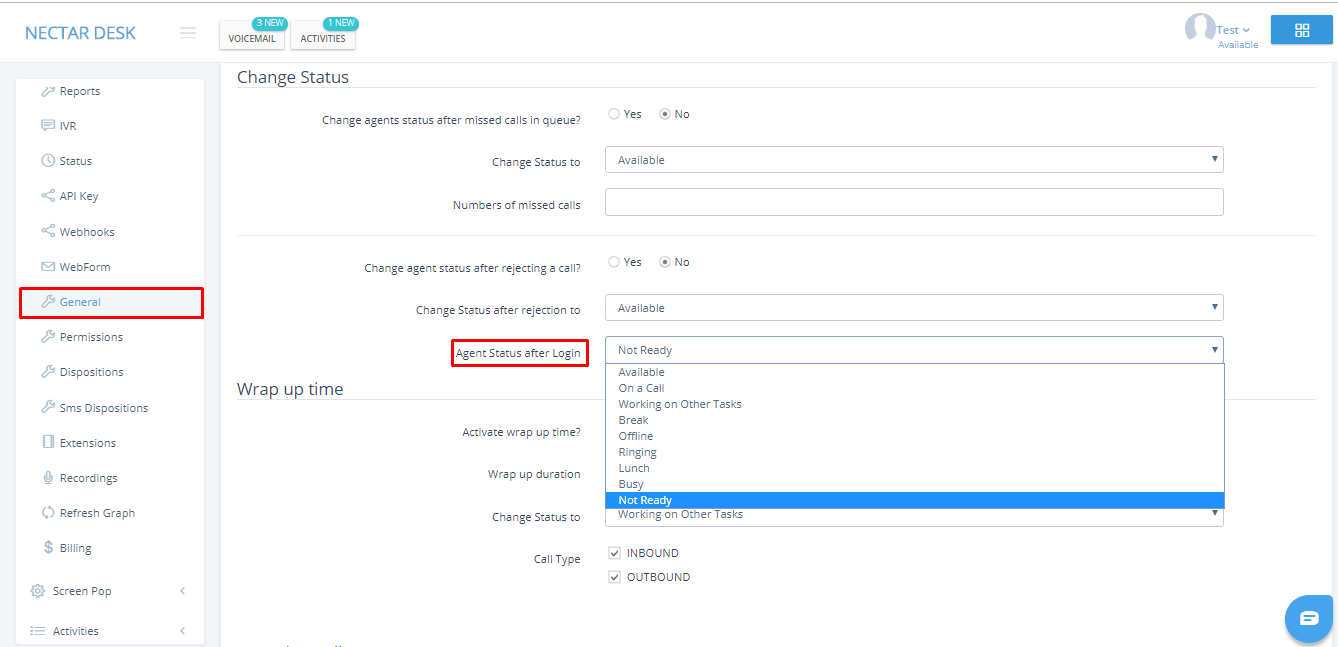Open the Reports sidebar link
1338x647 pixels.
80,91
